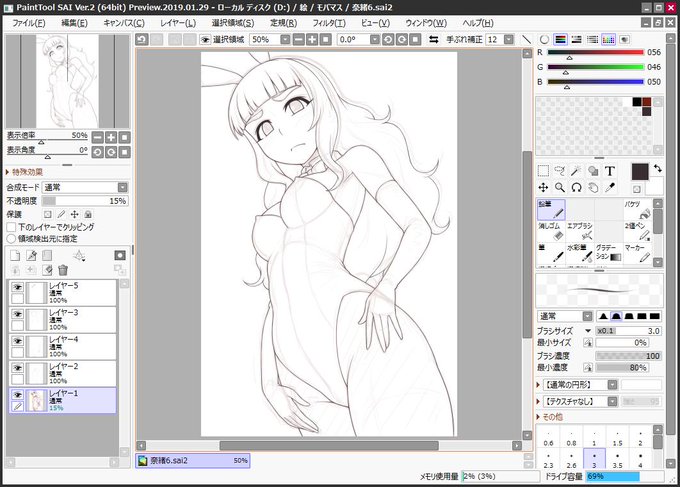This screenshot has height=487, width=680.
Task: Hide layer レイヤー2 with its eye icon
Action: coord(17,367)
